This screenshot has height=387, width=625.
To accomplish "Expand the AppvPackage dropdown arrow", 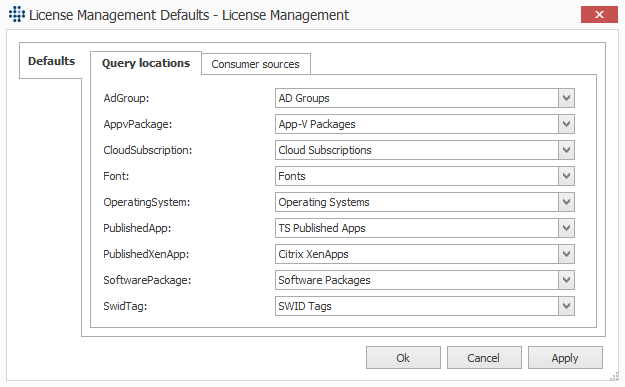I will point(566,124).
